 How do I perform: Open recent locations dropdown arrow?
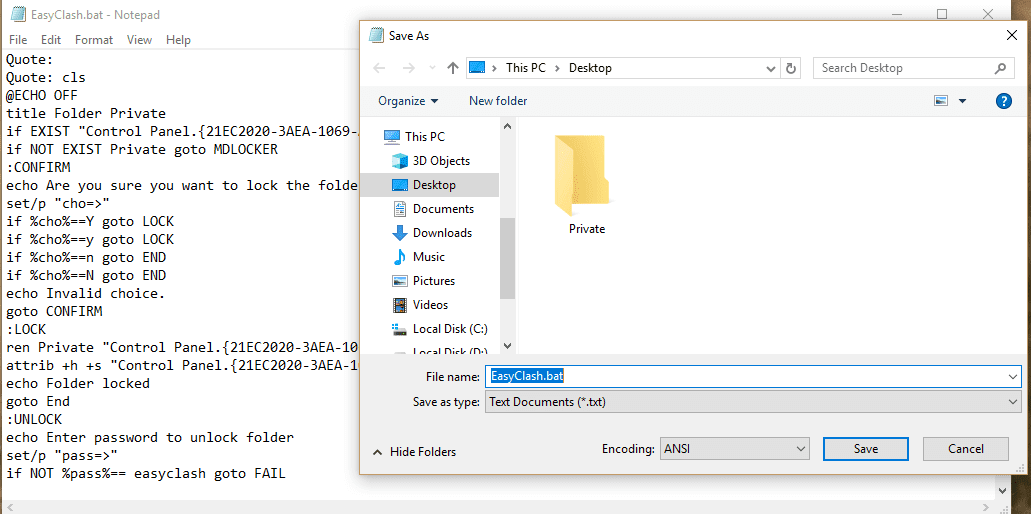(432, 68)
